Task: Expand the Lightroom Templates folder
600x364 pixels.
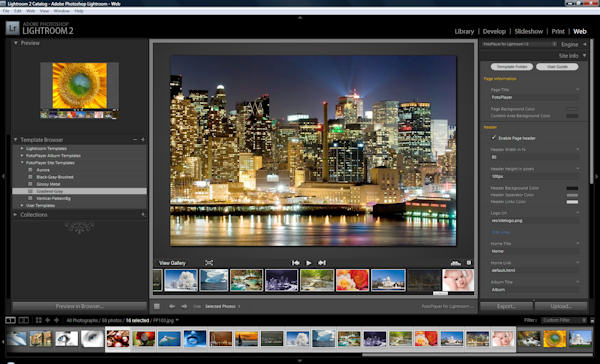Action: tap(22, 149)
